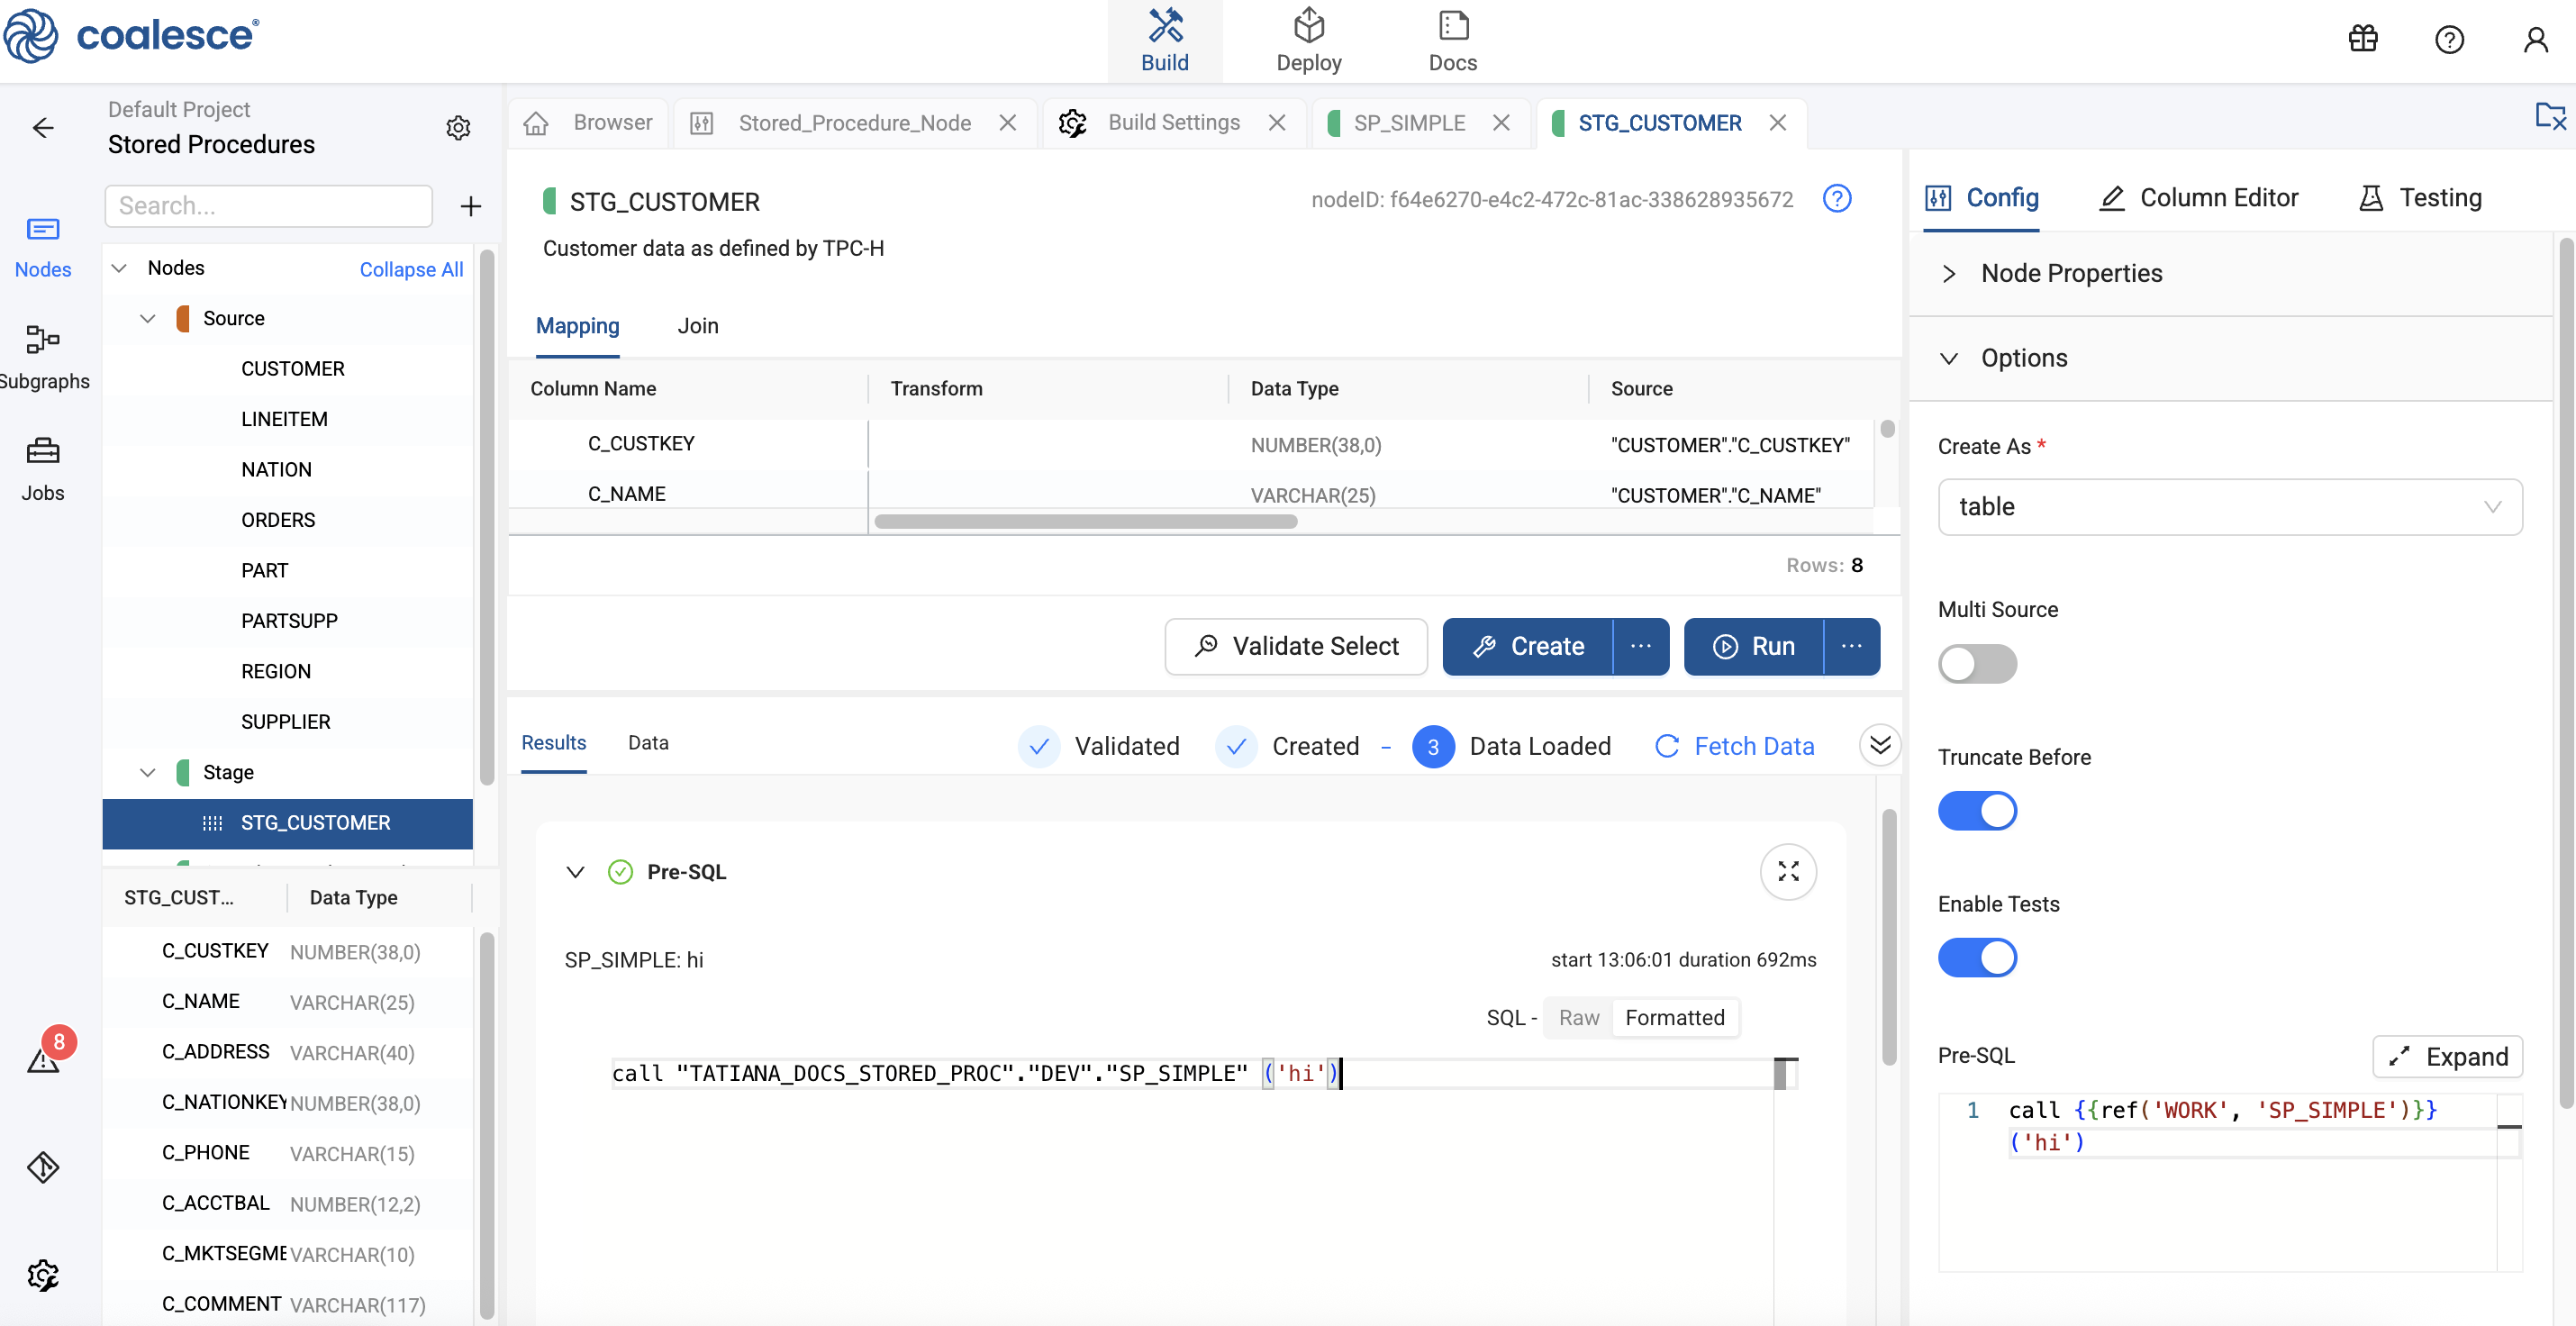Image resolution: width=2576 pixels, height=1326 pixels.
Task: Select Formatted SQL view
Action: [x=1675, y=1018]
